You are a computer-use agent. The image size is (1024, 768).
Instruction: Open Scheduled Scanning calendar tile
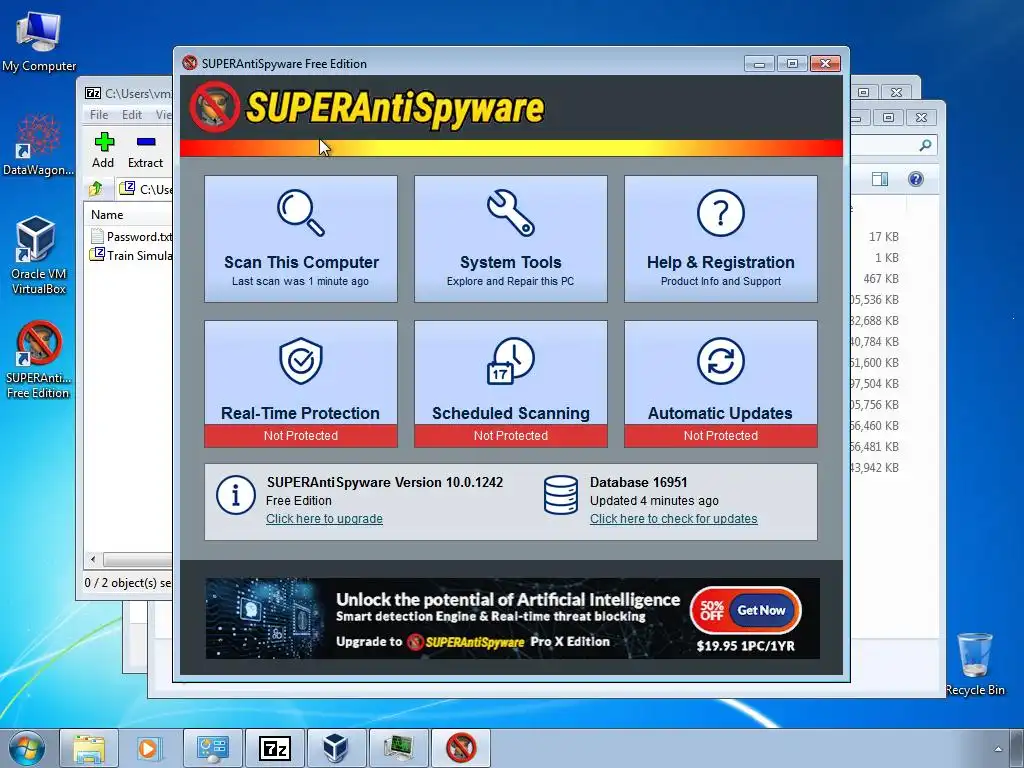pyautogui.click(x=511, y=384)
